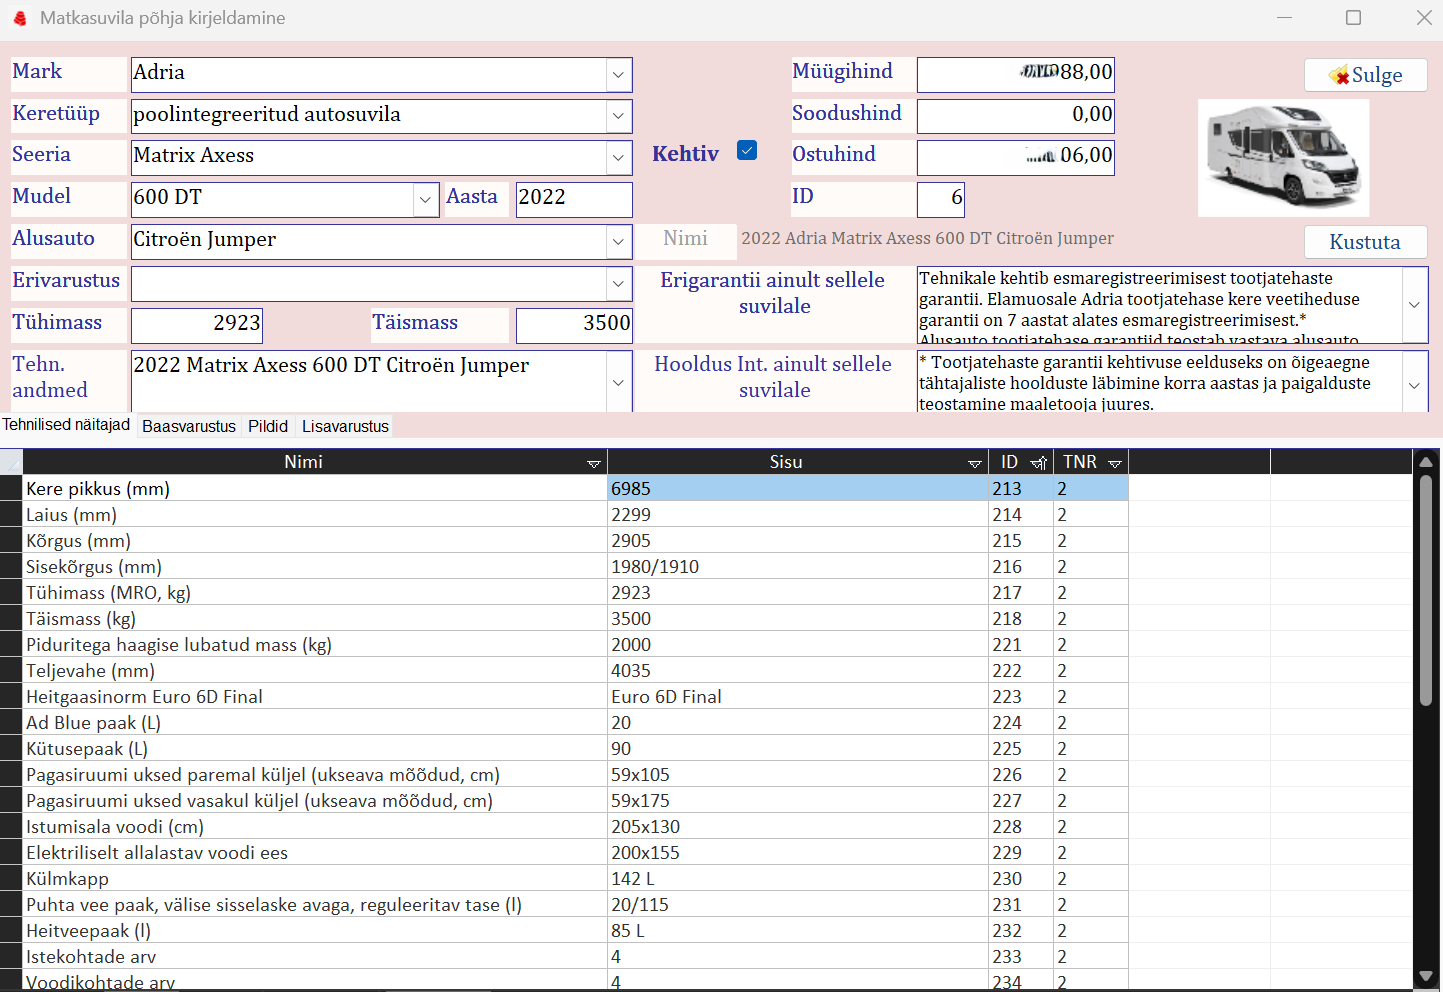Click the Soodushind field showing 0,00

1015,116
